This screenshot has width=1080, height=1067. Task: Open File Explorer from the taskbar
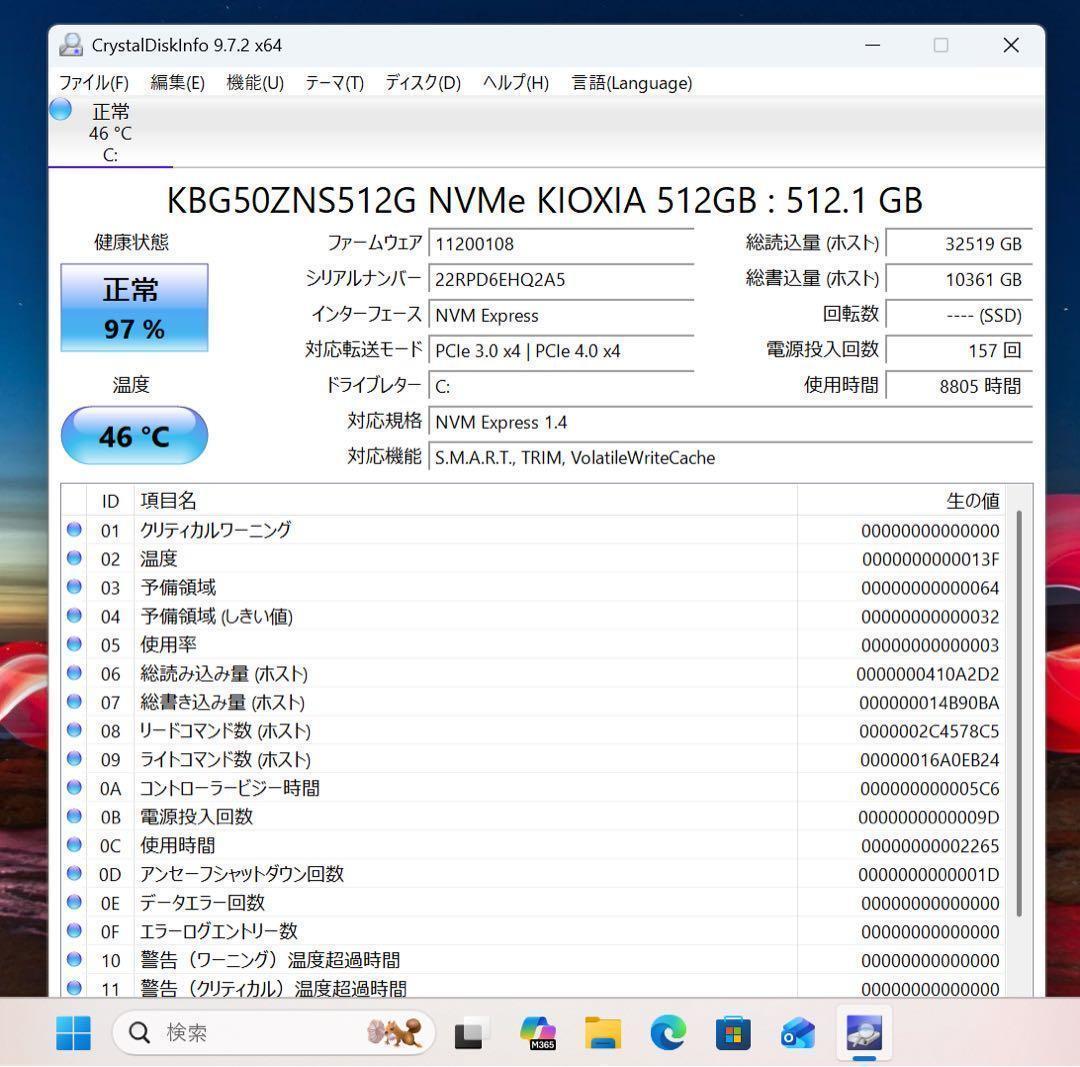coord(602,1032)
